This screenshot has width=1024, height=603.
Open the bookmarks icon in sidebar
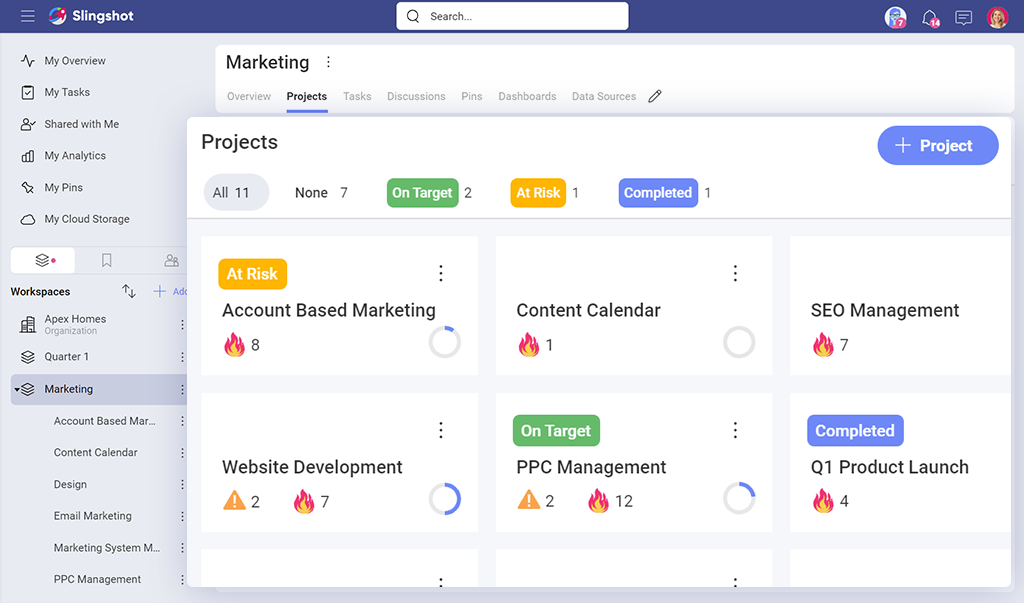point(107,260)
